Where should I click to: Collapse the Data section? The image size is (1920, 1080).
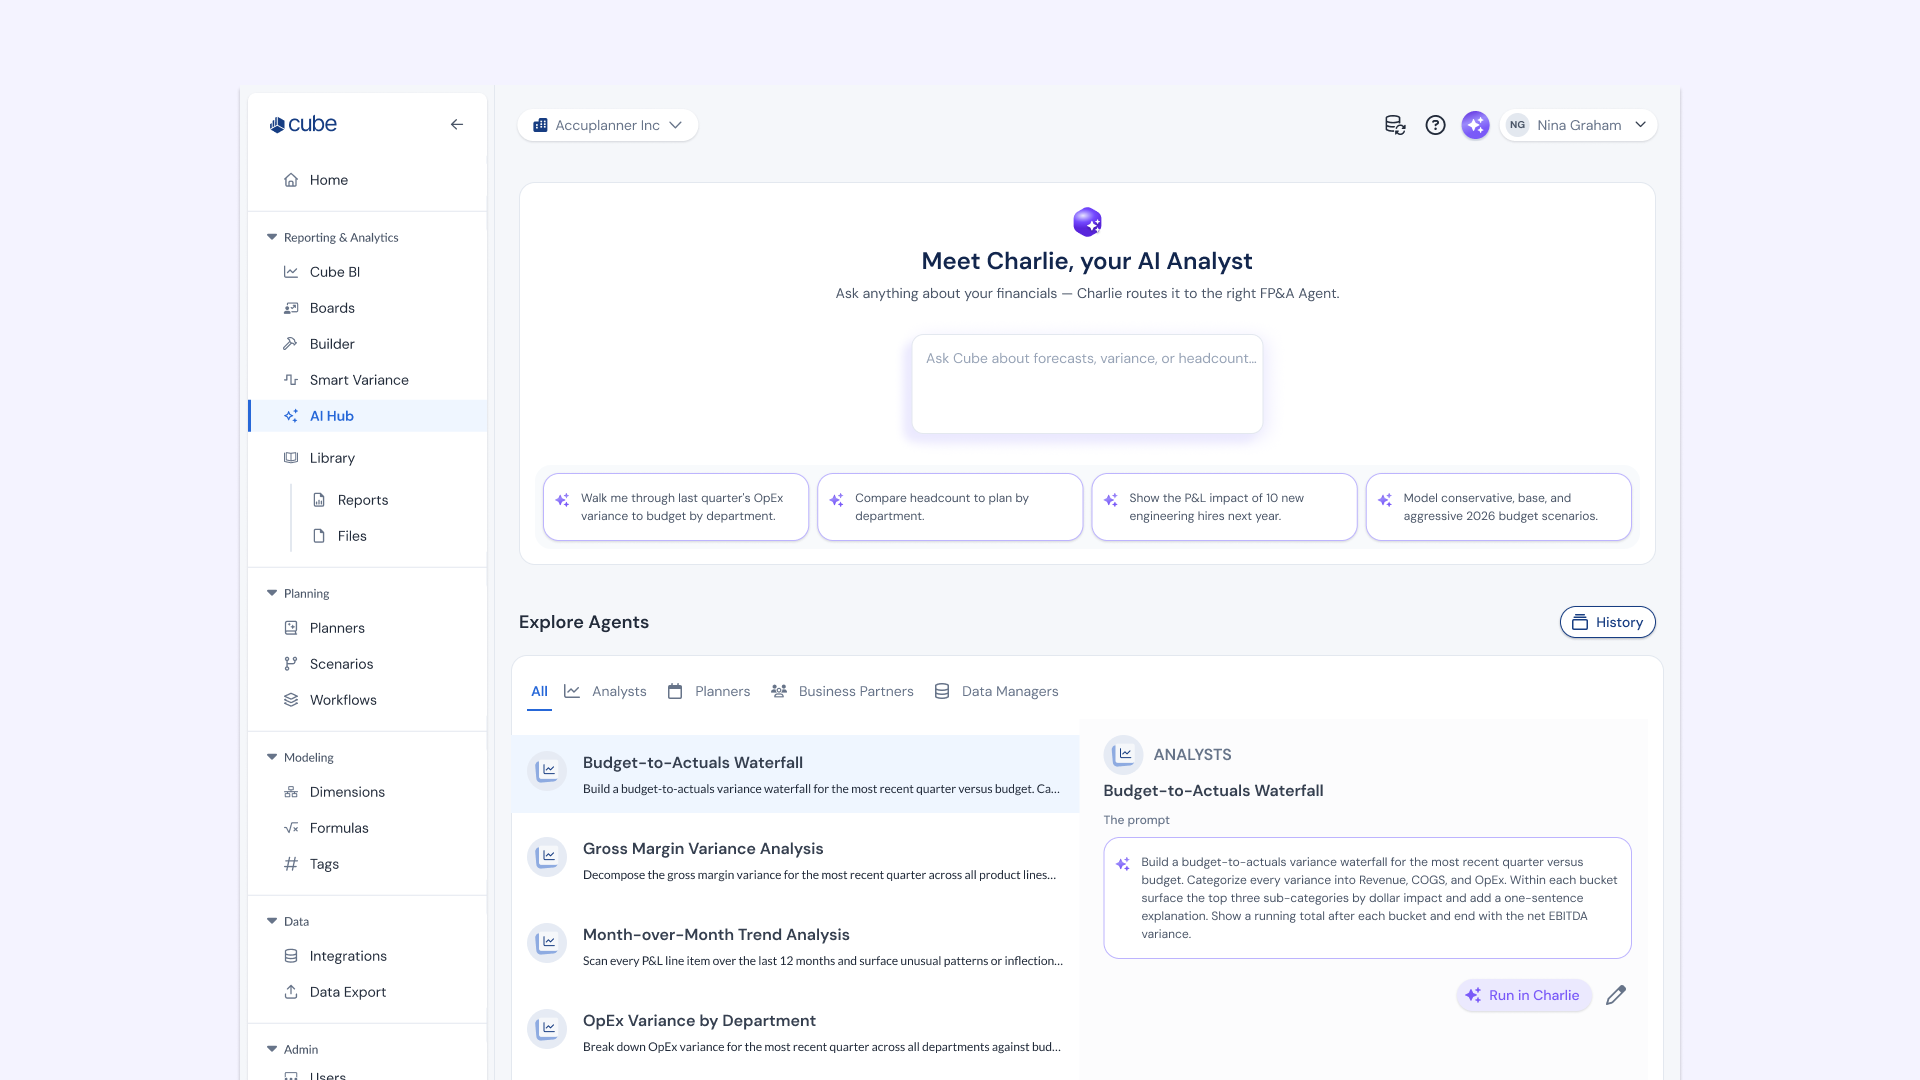[272, 921]
